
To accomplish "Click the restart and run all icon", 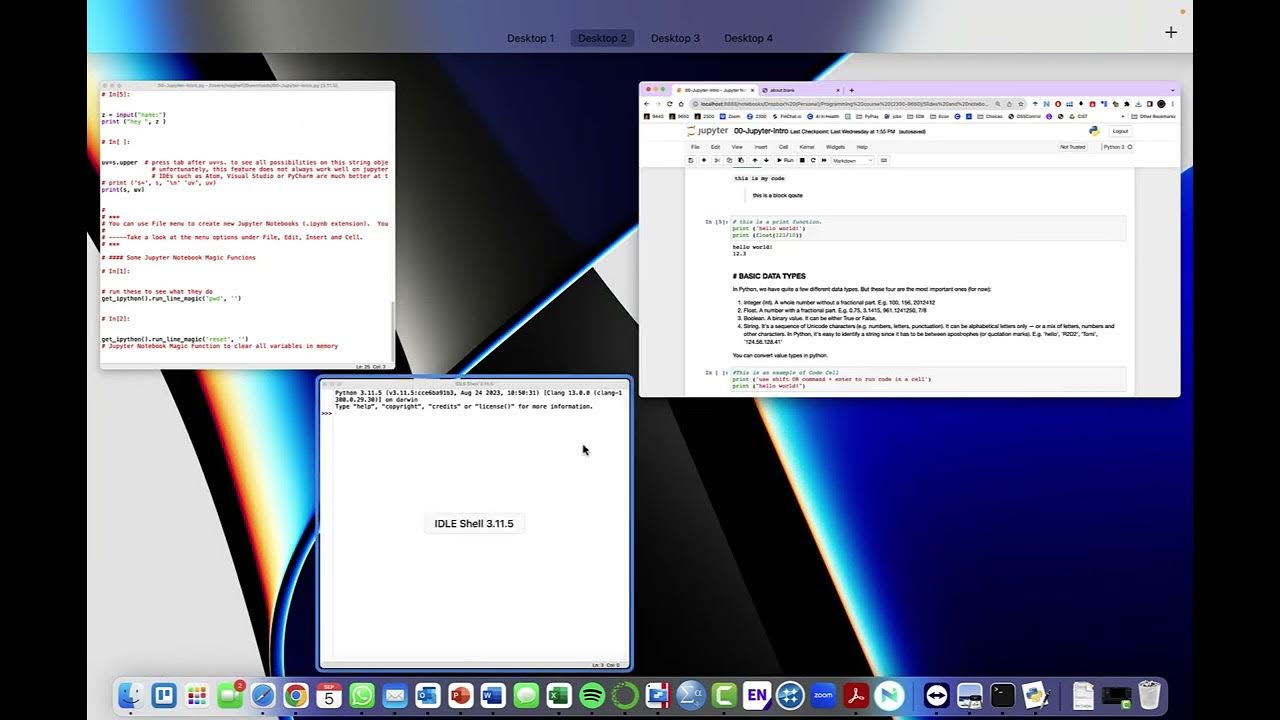I will pyautogui.click(x=824, y=160).
